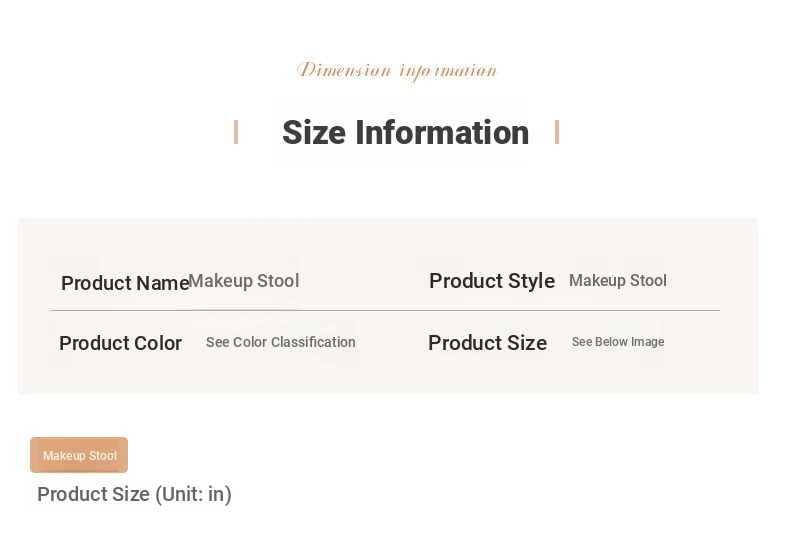Click Makeup Stool next to Product Name
The height and width of the screenshot is (549, 790).
244,281
